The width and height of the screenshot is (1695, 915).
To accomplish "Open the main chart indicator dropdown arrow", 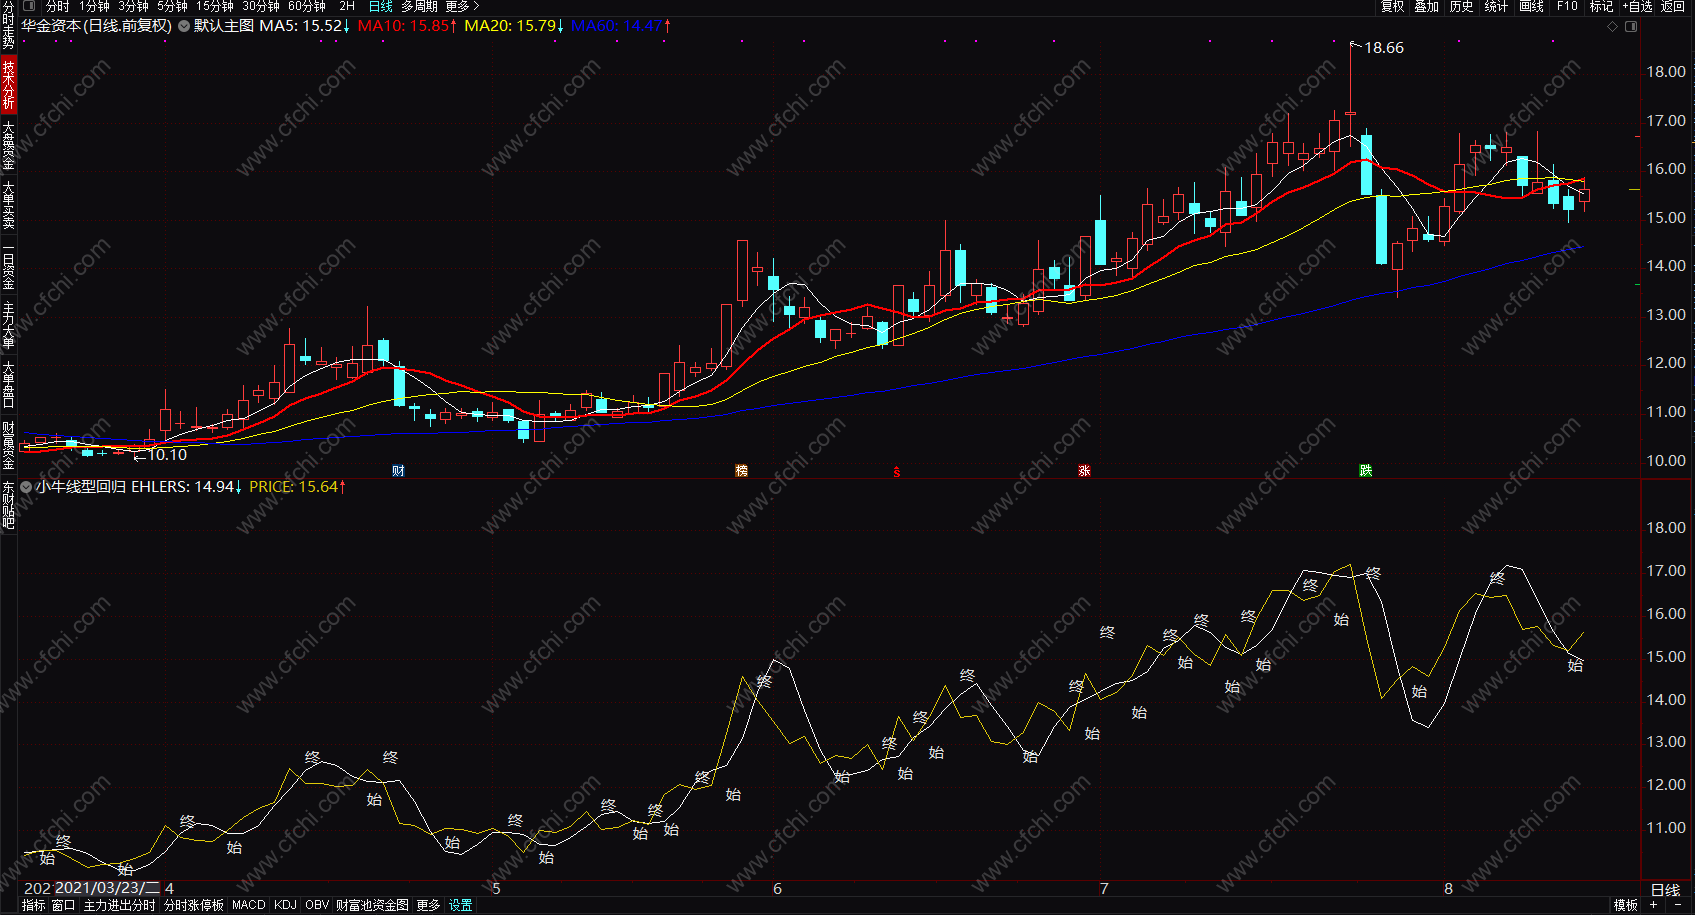I will 184,26.
